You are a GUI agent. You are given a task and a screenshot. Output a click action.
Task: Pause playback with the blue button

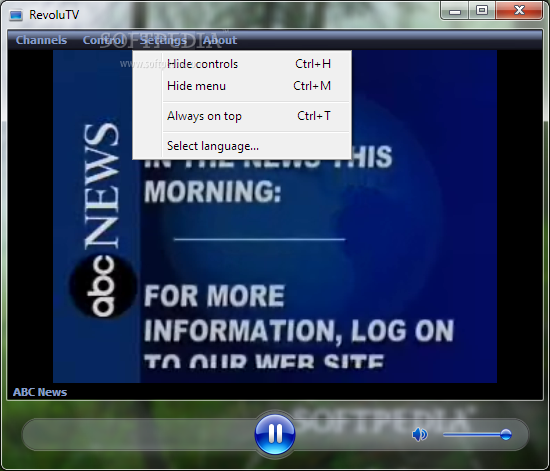click(275, 434)
